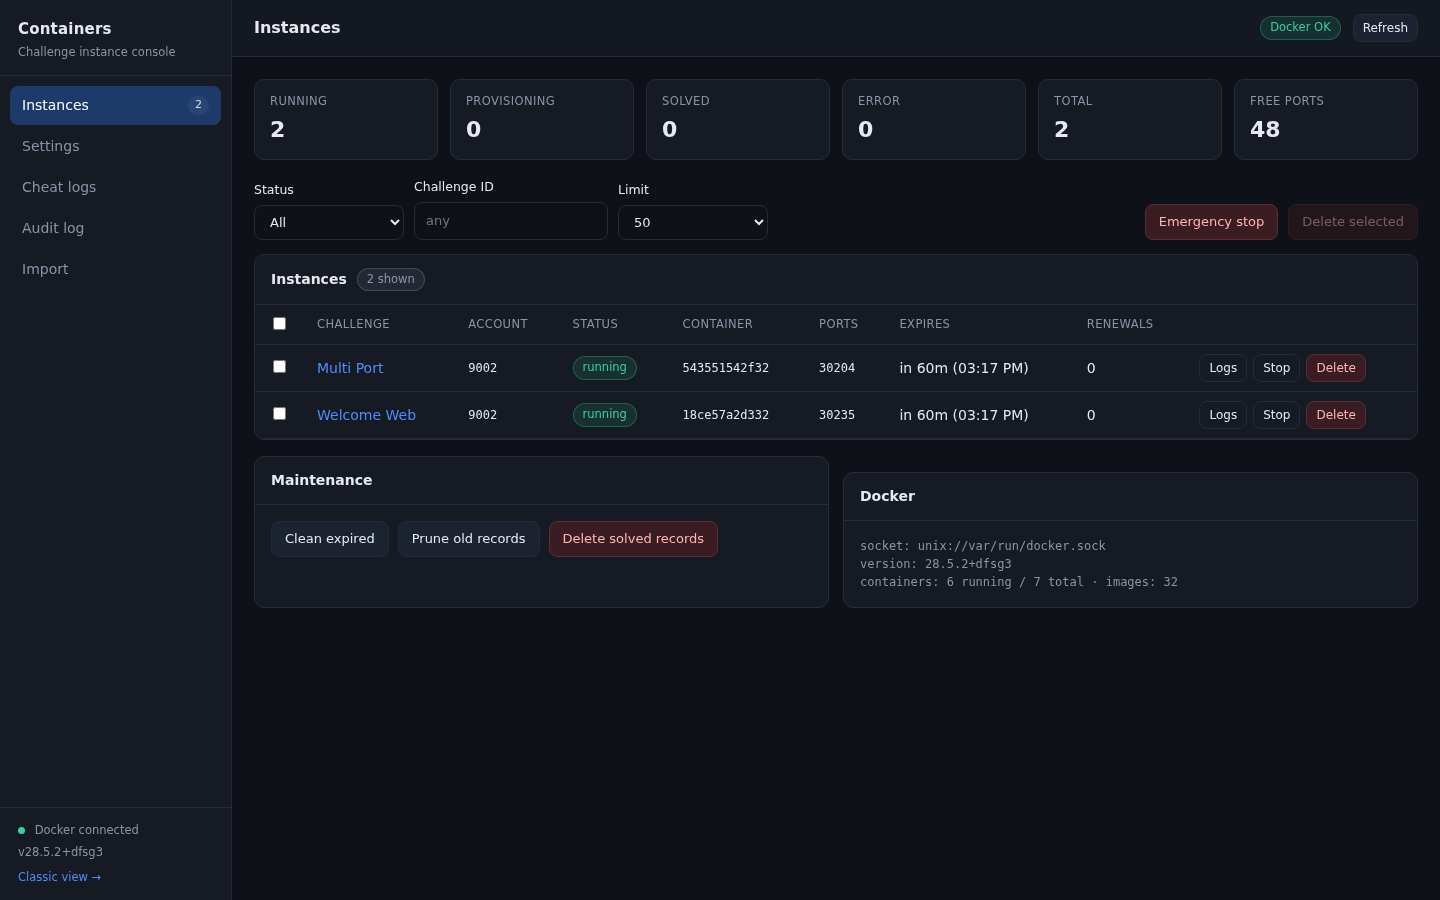Viewport: 1440px width, 900px height.
Task: Open Cheat logs in the sidebar
Action: [115, 187]
